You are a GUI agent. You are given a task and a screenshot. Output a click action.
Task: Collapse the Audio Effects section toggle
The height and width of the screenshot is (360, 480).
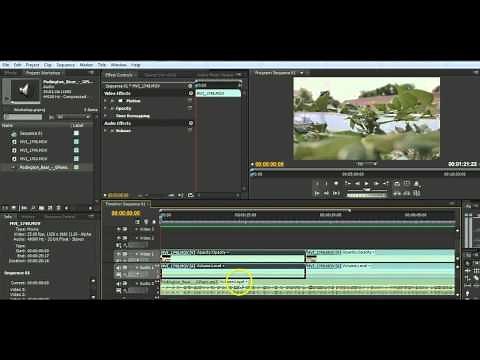coord(191,123)
